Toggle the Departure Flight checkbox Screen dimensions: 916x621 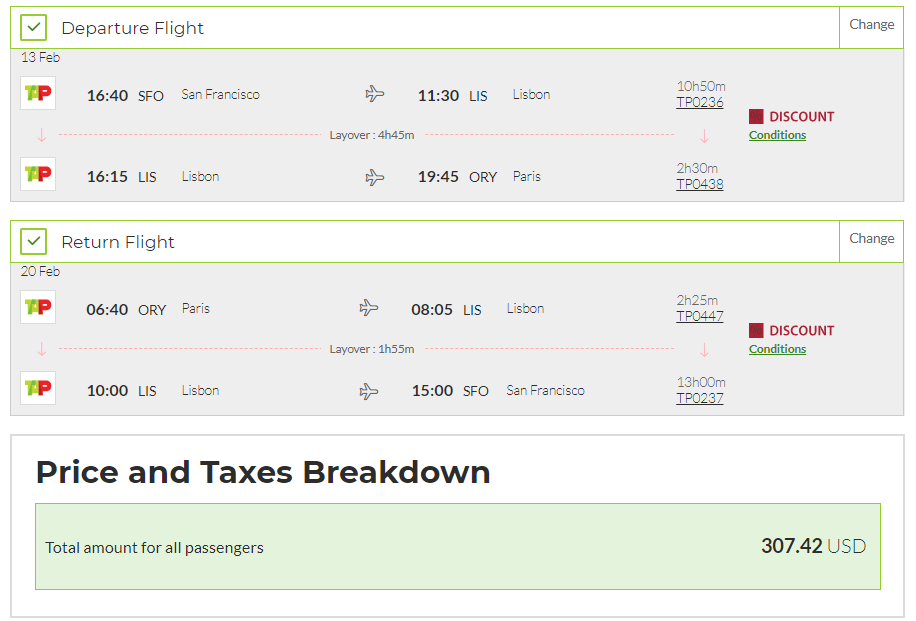tap(34, 28)
